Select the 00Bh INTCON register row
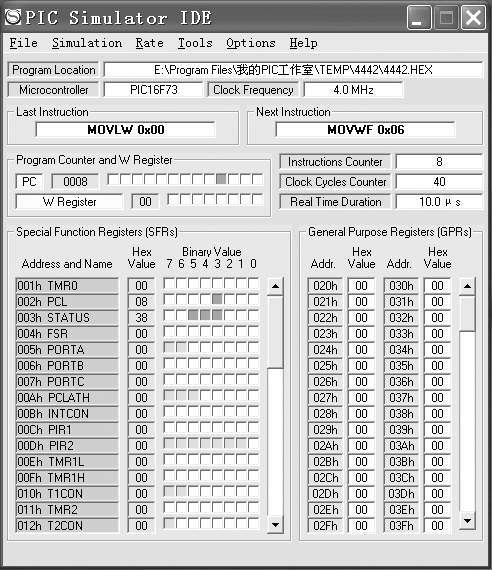Screen dimensions: 492x570 pos(67,414)
